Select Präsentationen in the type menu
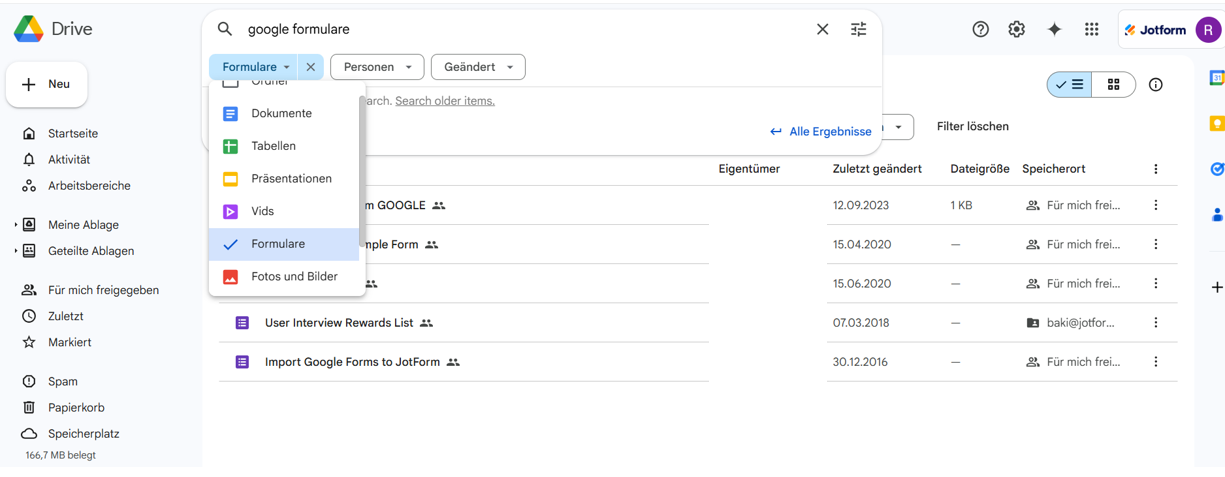 pyautogui.click(x=291, y=179)
